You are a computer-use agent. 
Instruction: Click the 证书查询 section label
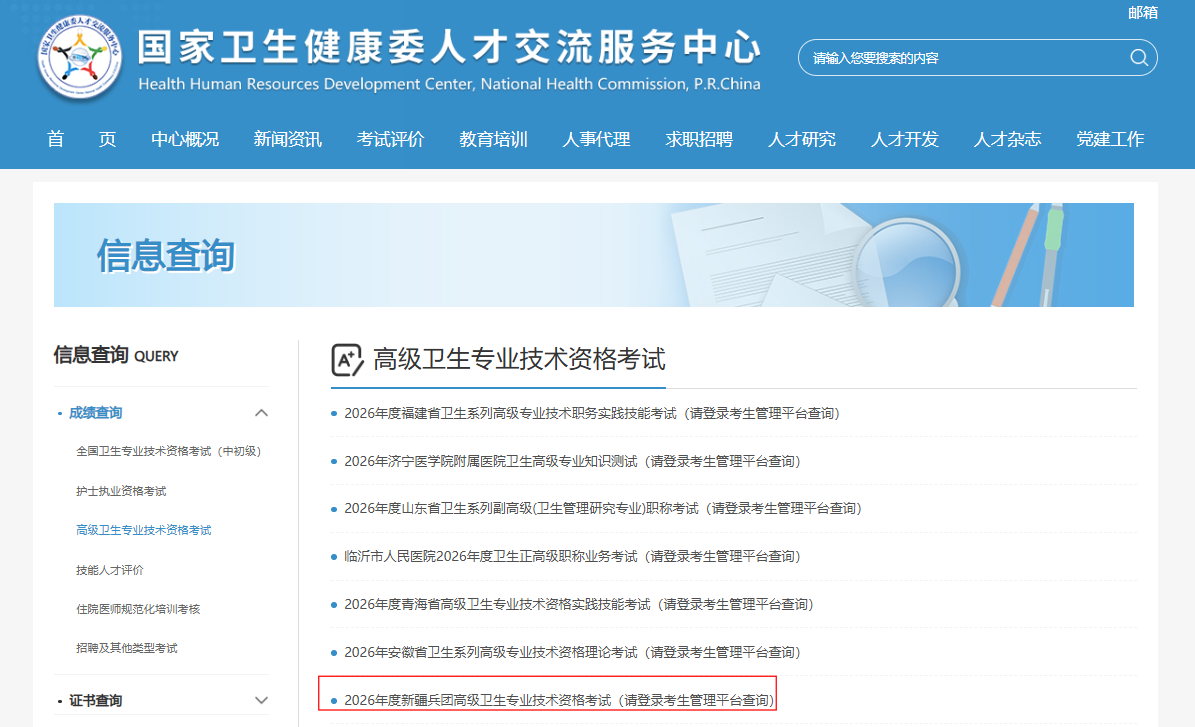tap(95, 700)
